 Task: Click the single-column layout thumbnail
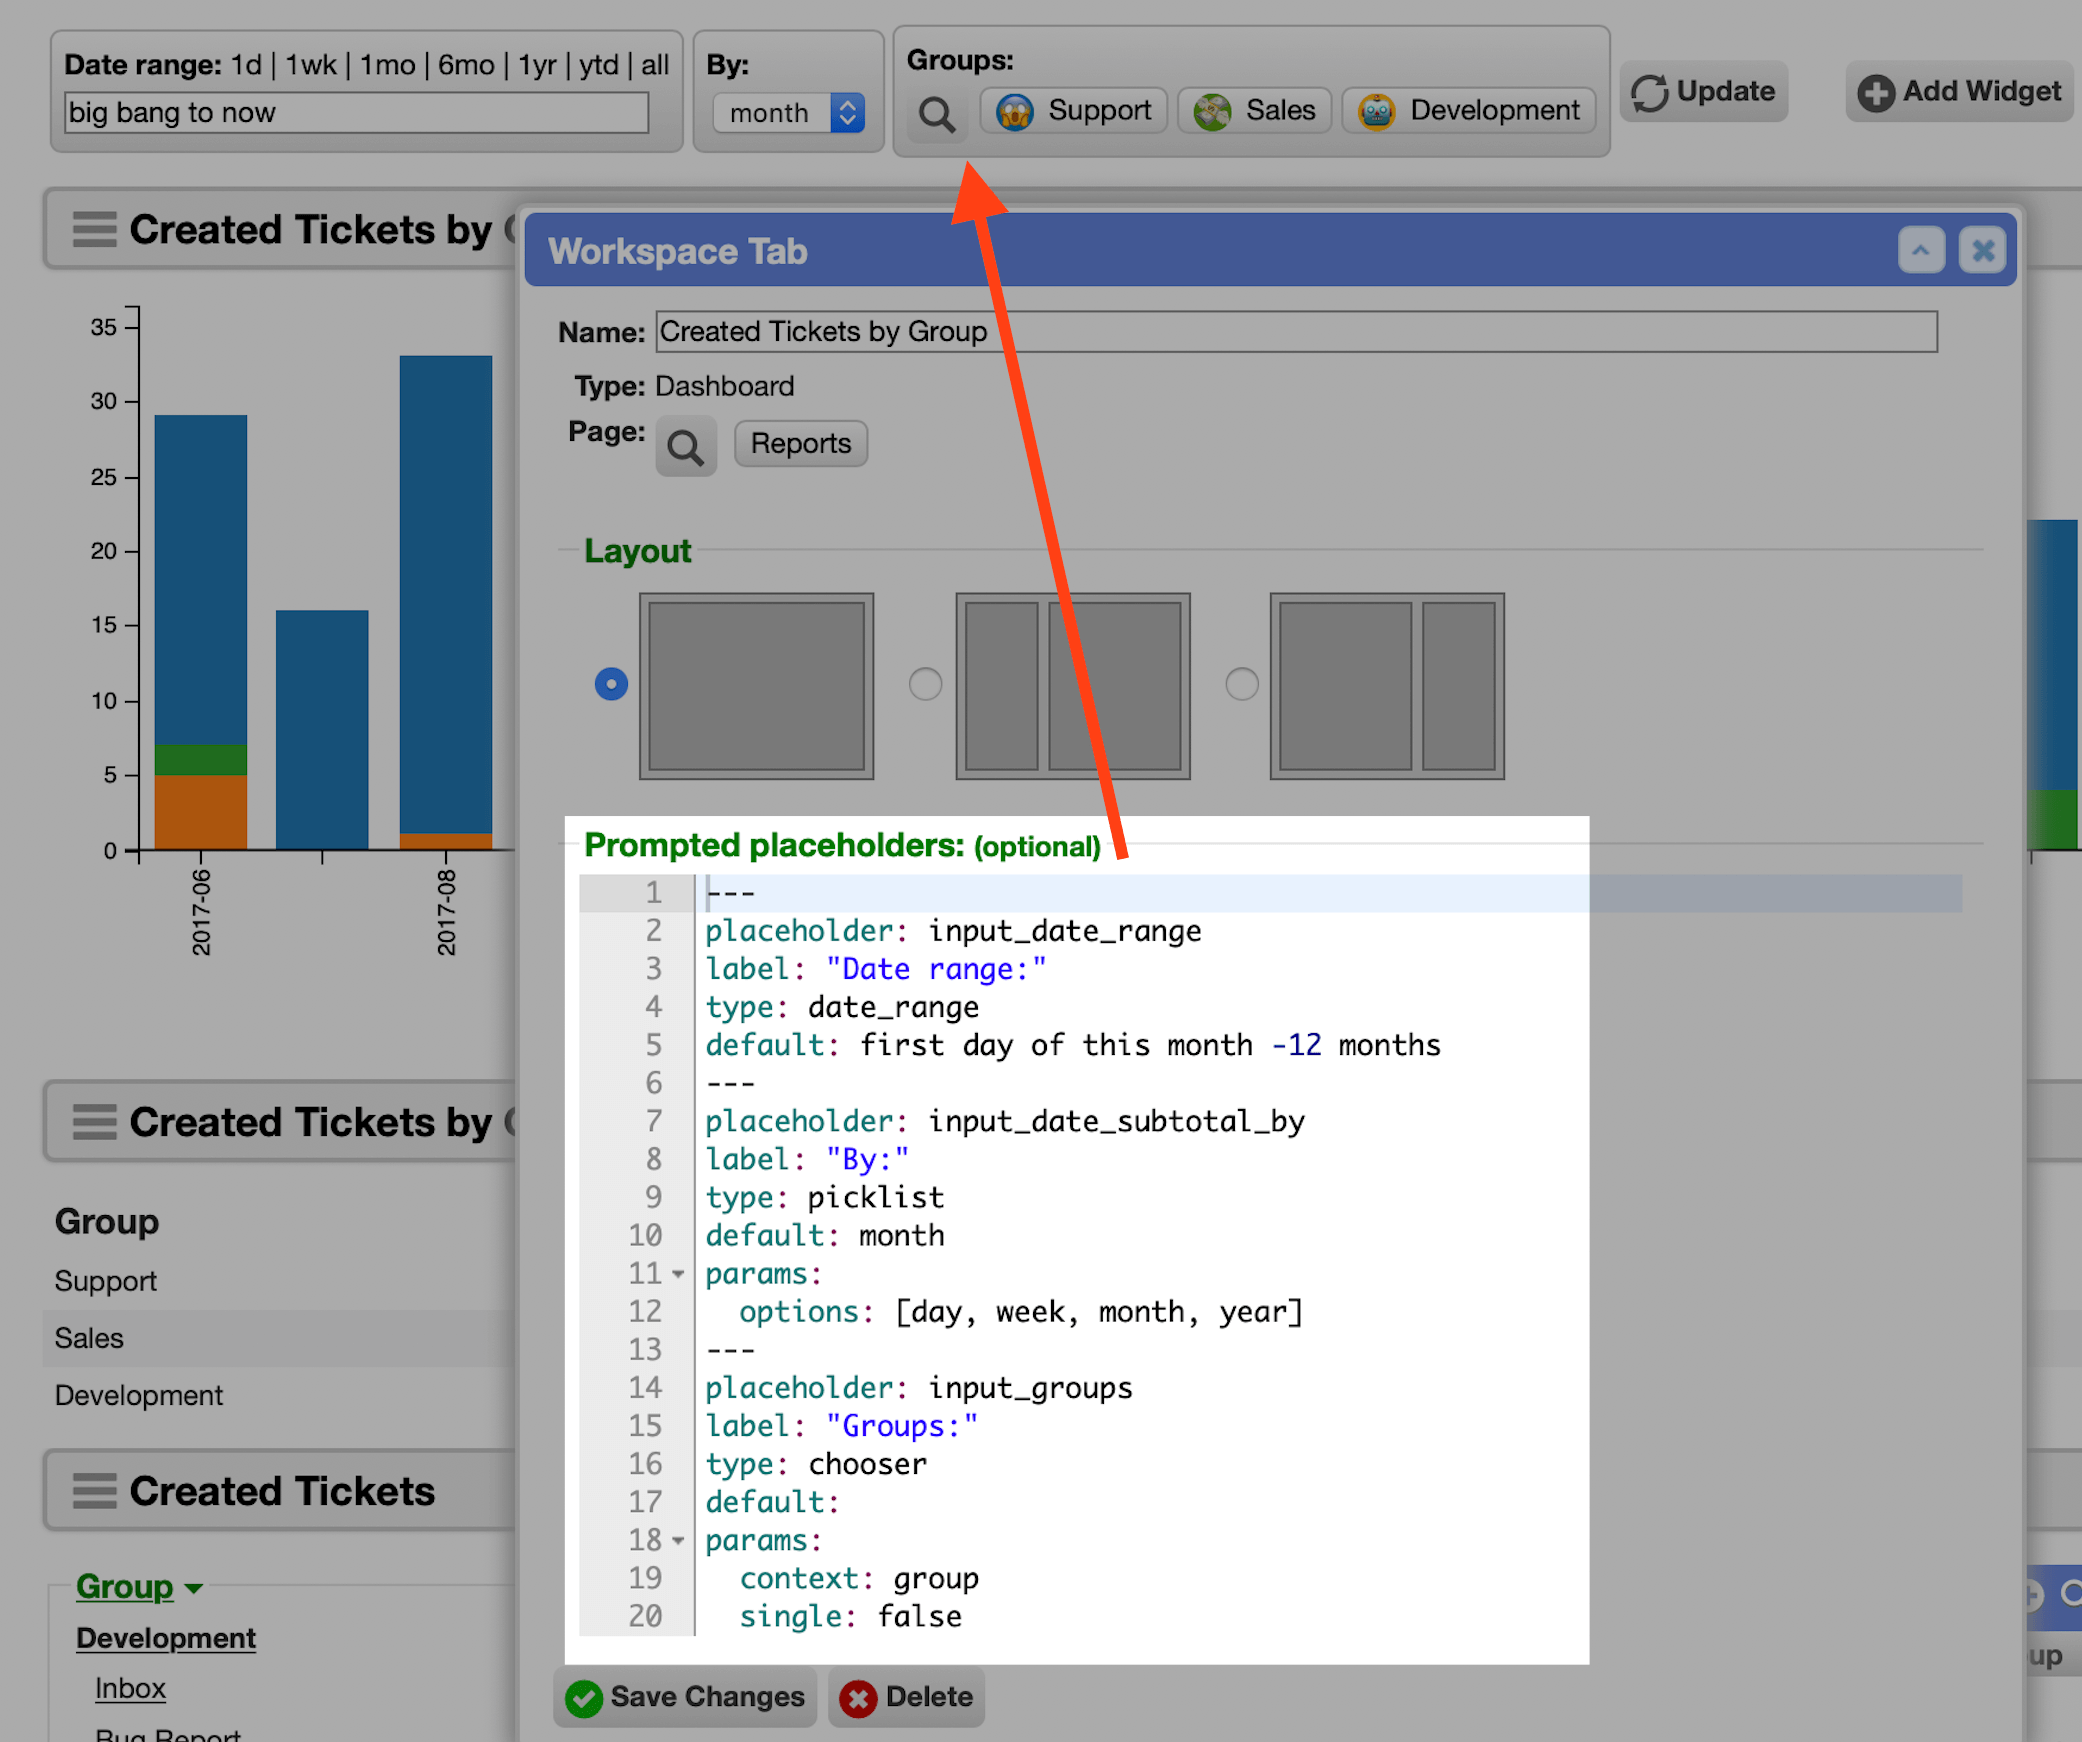point(757,686)
